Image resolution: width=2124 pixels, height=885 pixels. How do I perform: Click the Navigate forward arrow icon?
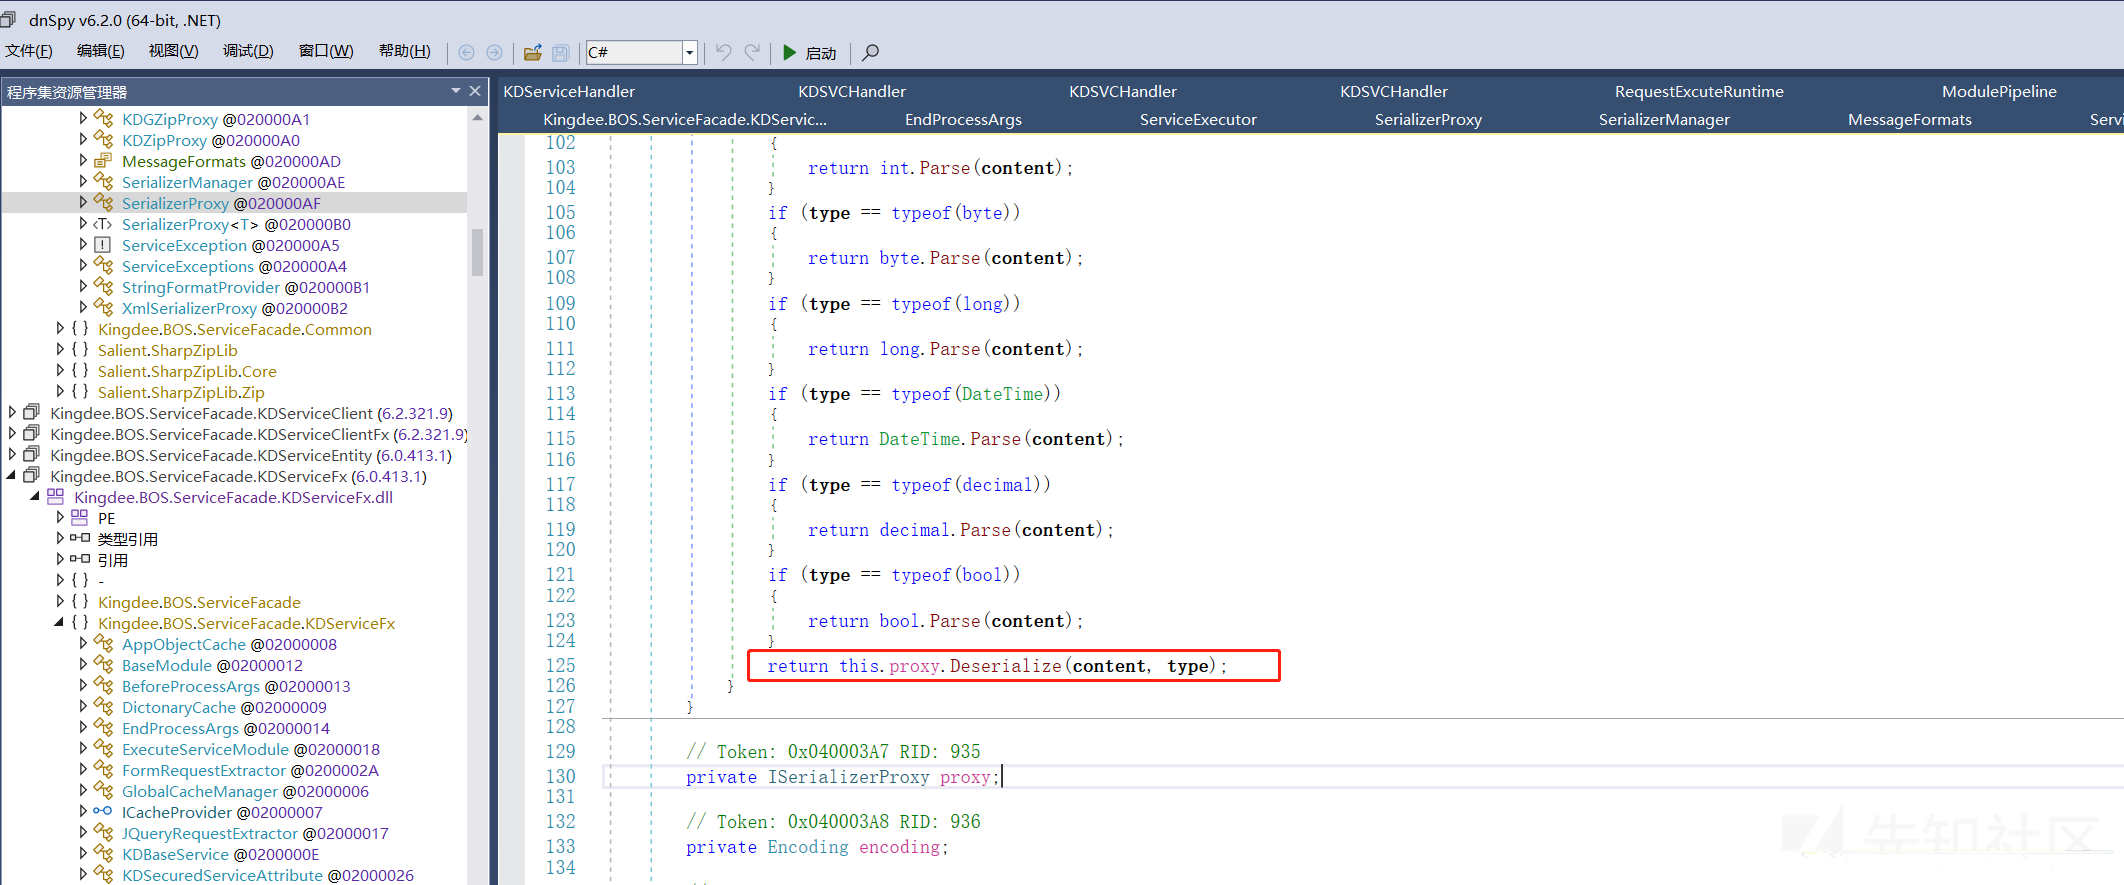point(494,52)
